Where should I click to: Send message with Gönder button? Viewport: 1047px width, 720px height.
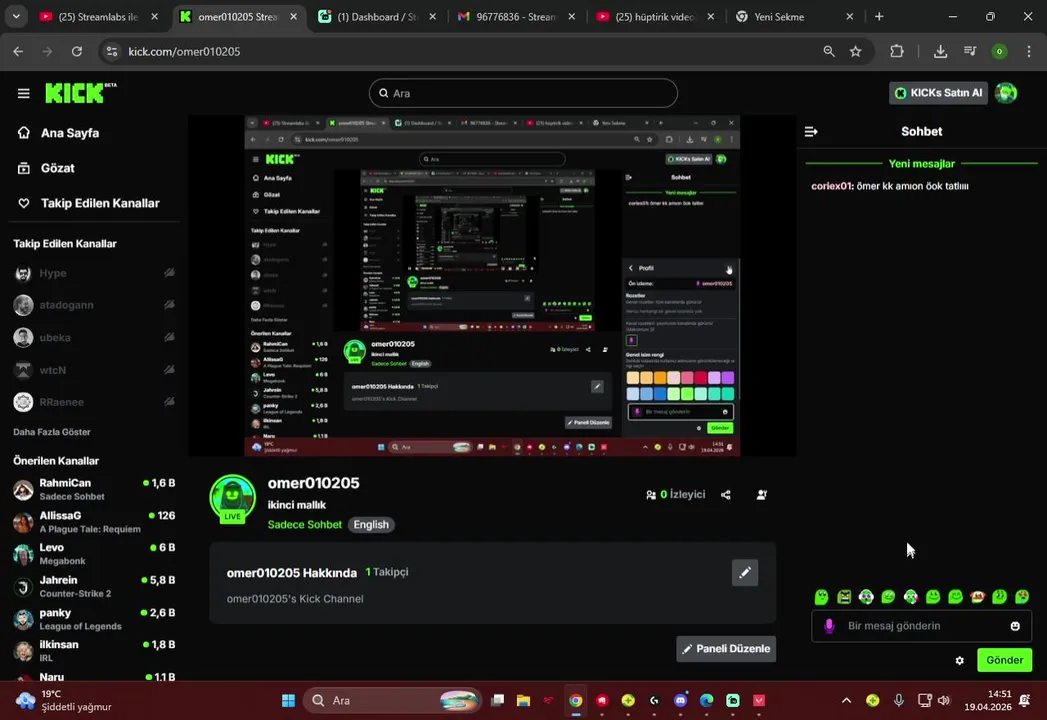(1004, 661)
